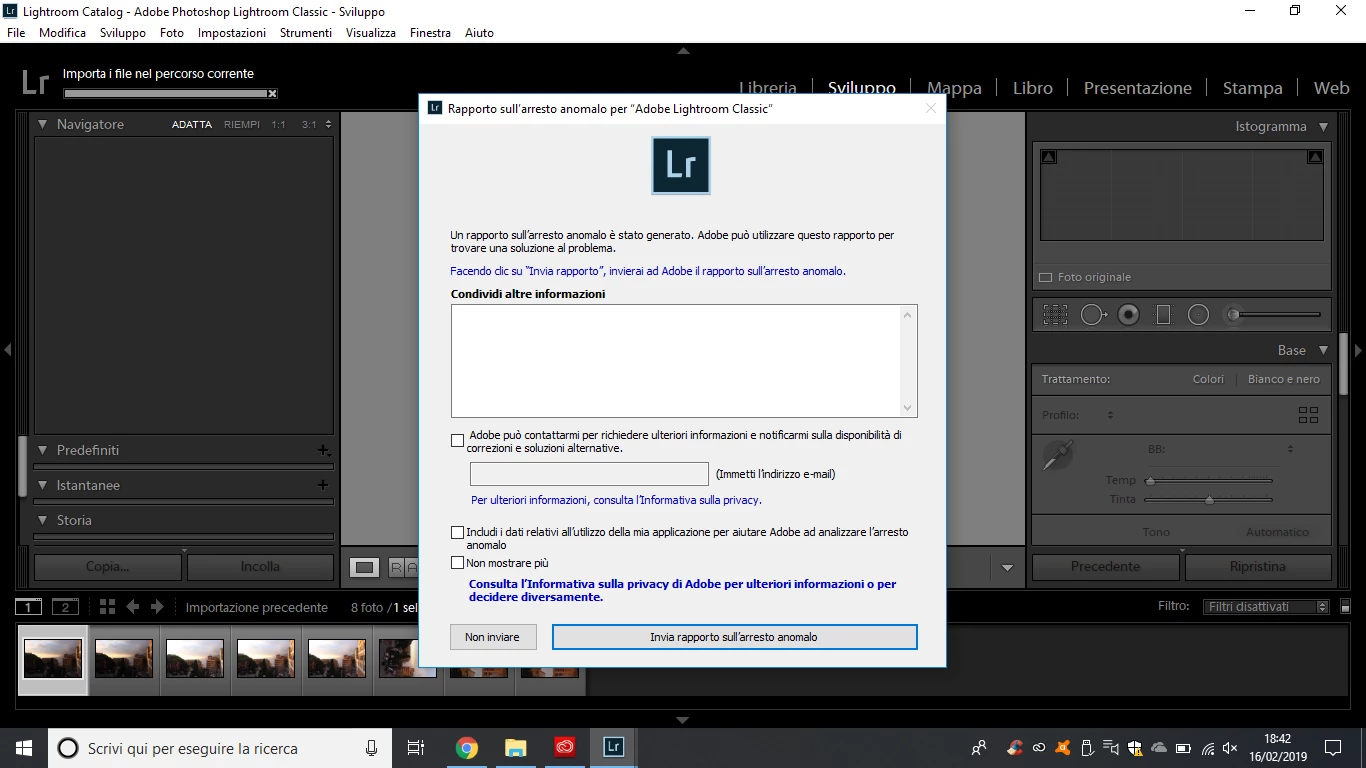The image size is (1366, 768).
Task: Click the Tinta slider handle
Action: point(1209,499)
